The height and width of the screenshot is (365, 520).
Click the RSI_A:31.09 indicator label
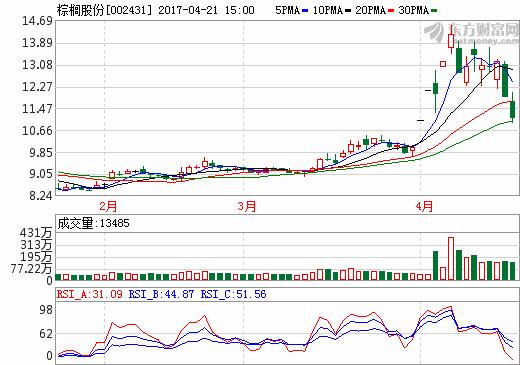pos(90,294)
